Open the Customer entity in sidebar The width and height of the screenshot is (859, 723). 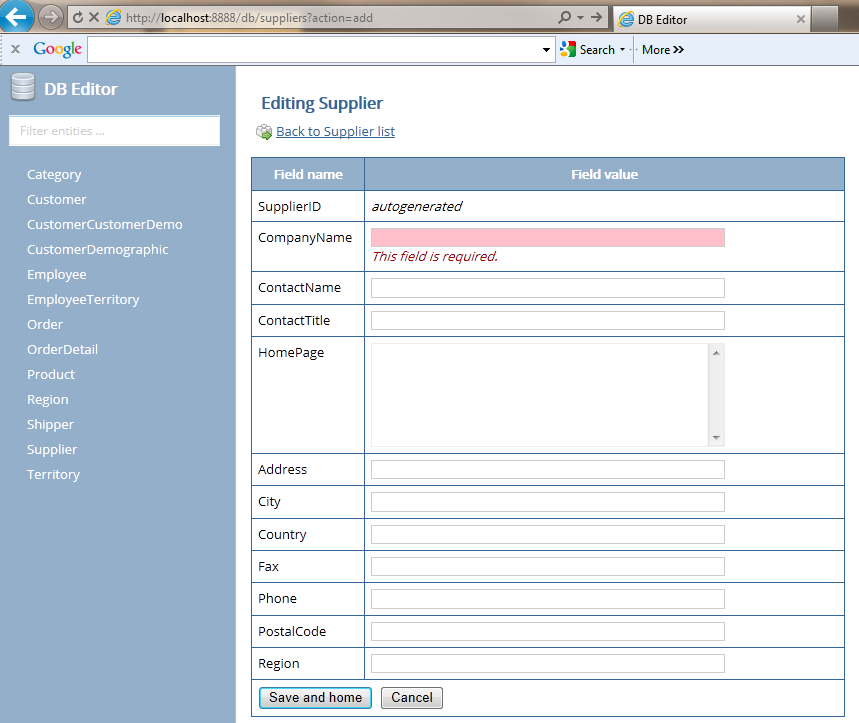57,199
